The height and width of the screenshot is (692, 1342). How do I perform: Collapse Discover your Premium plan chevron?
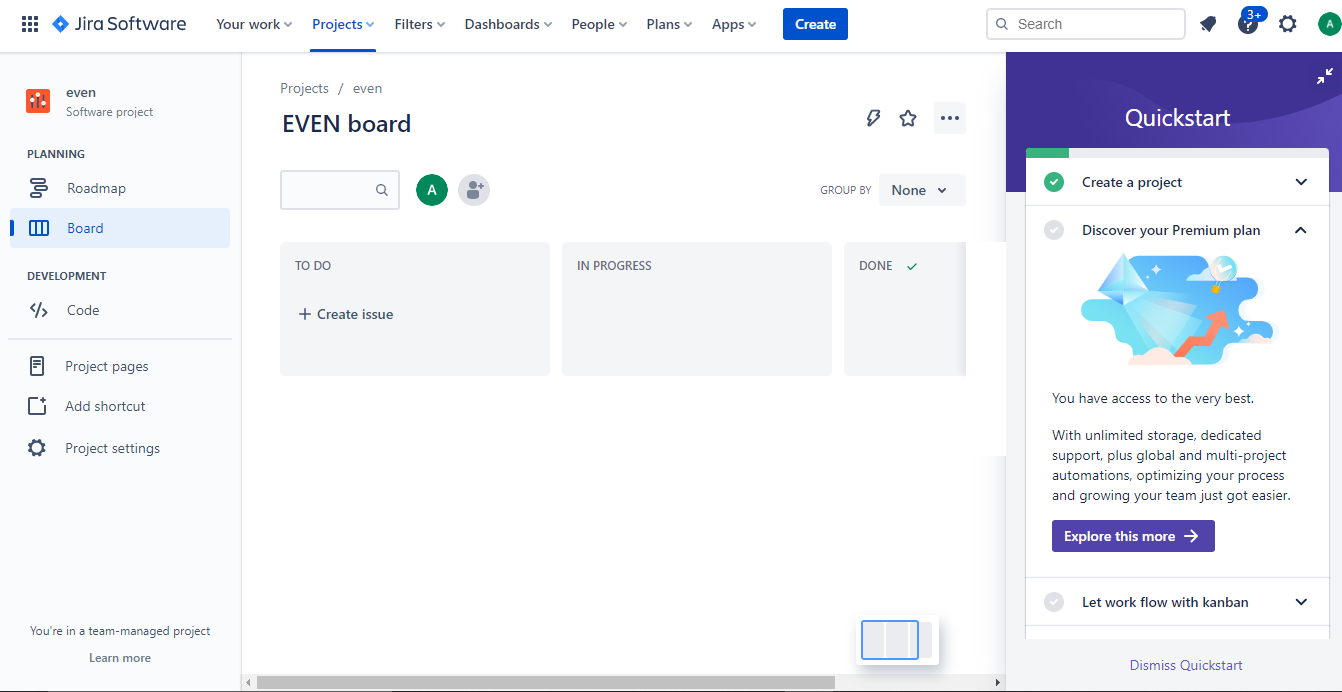pyautogui.click(x=1301, y=230)
